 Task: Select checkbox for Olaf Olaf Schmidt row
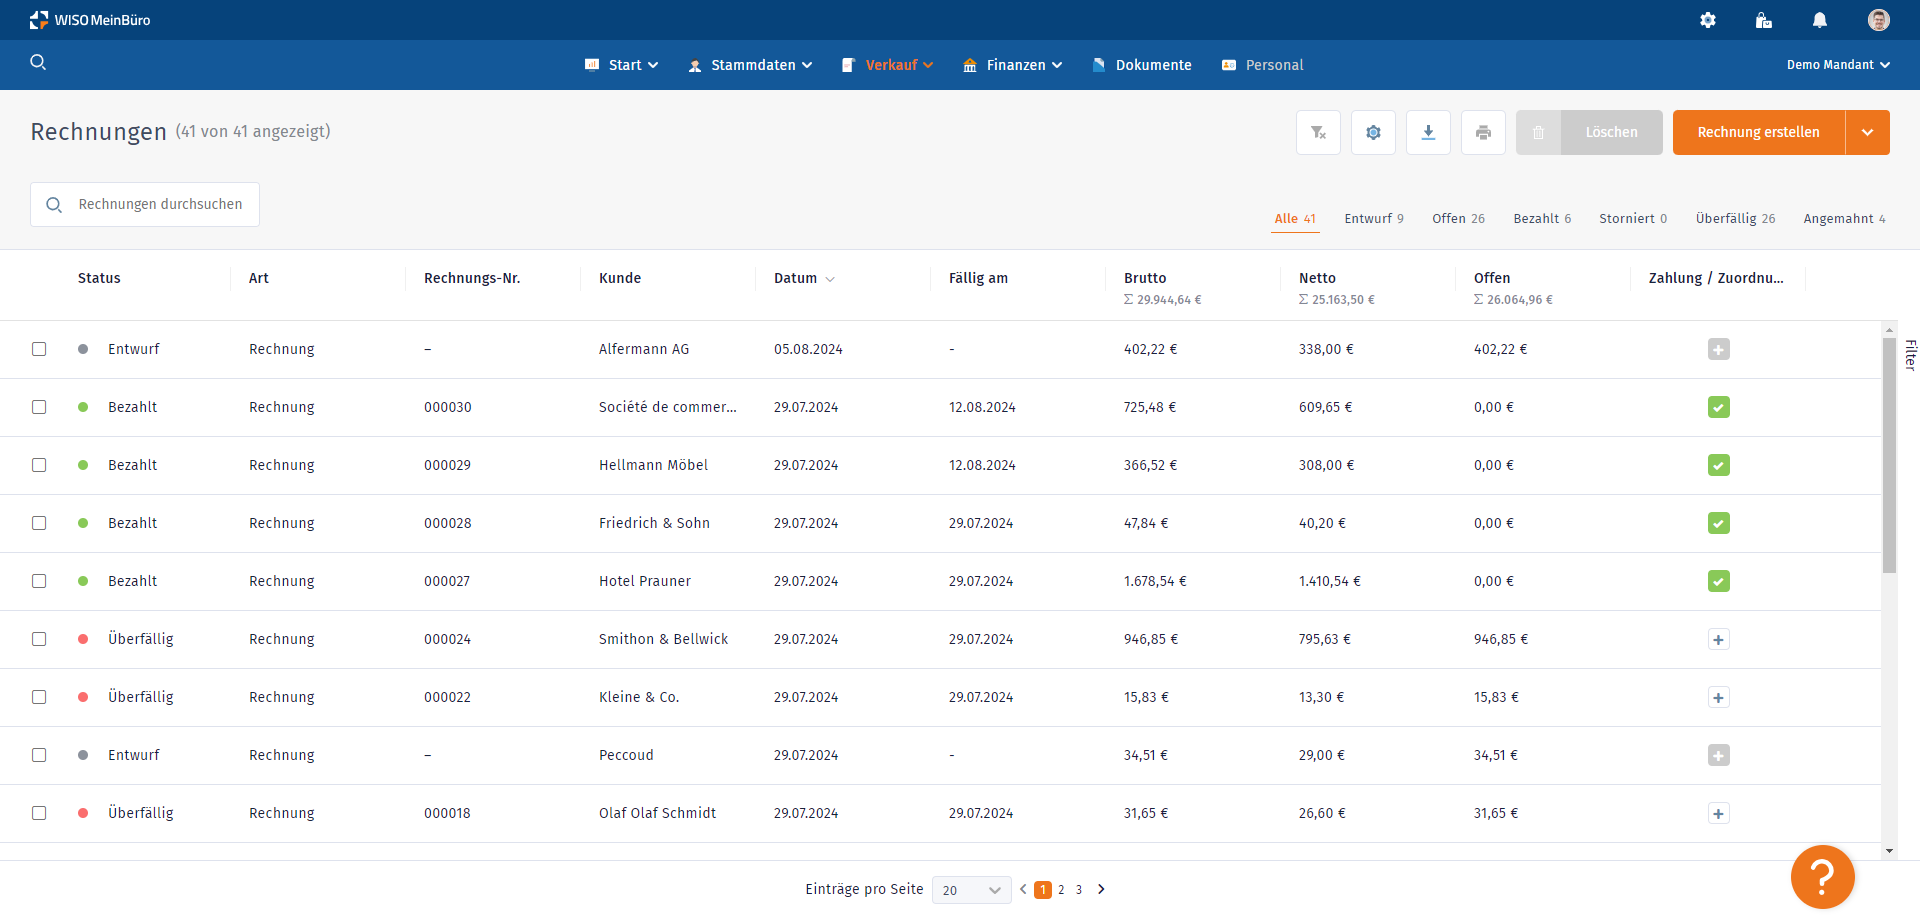pyautogui.click(x=39, y=813)
